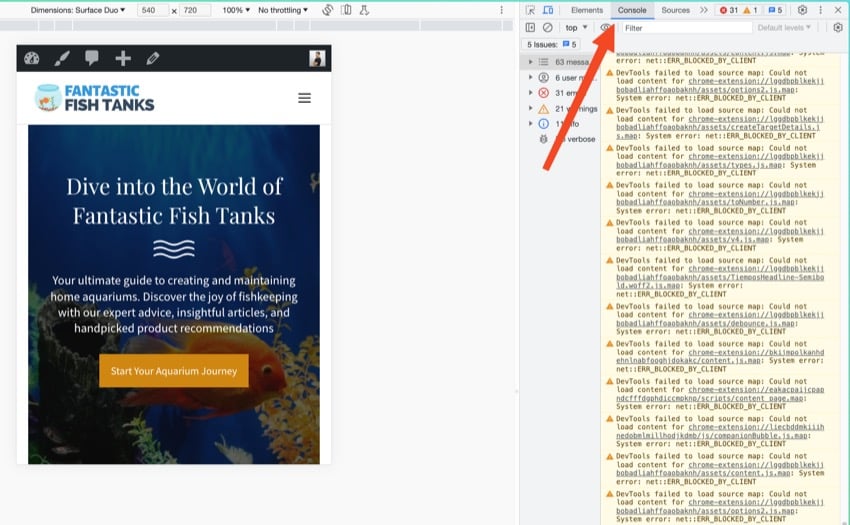This screenshot has height=525, width=850.
Task: Open console settings gear beside Default levels
Action: (x=838, y=28)
